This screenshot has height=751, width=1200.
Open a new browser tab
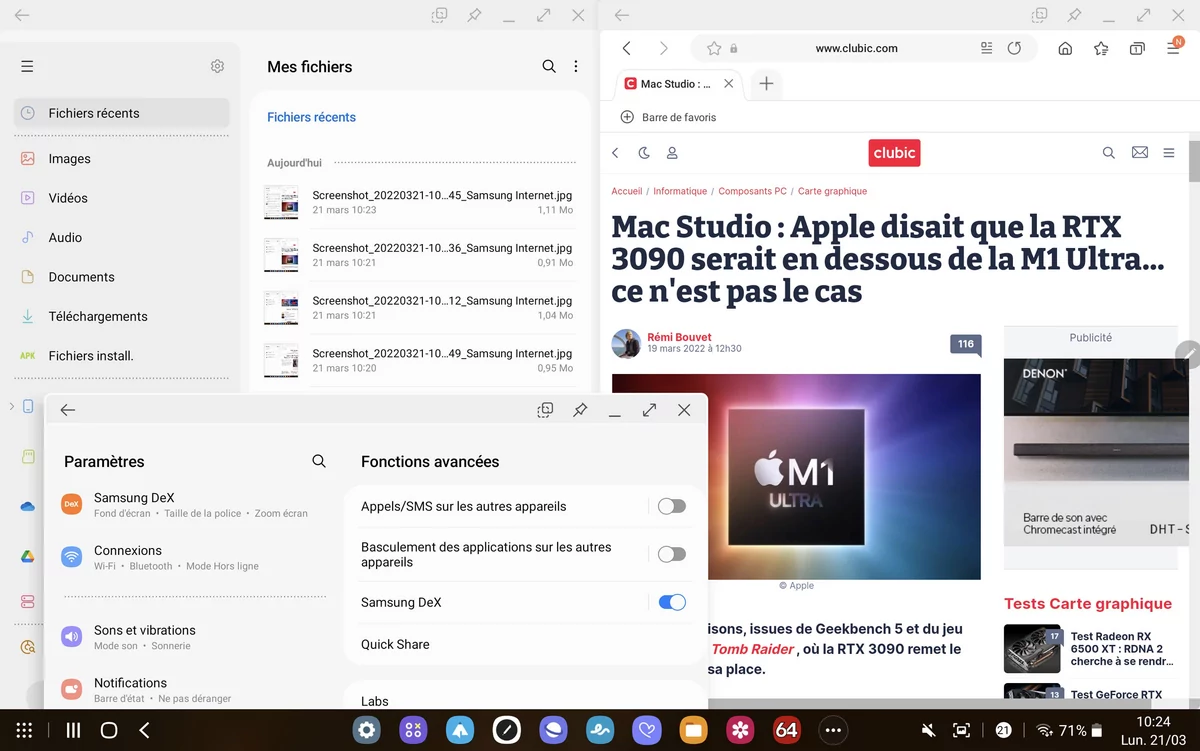tap(766, 84)
